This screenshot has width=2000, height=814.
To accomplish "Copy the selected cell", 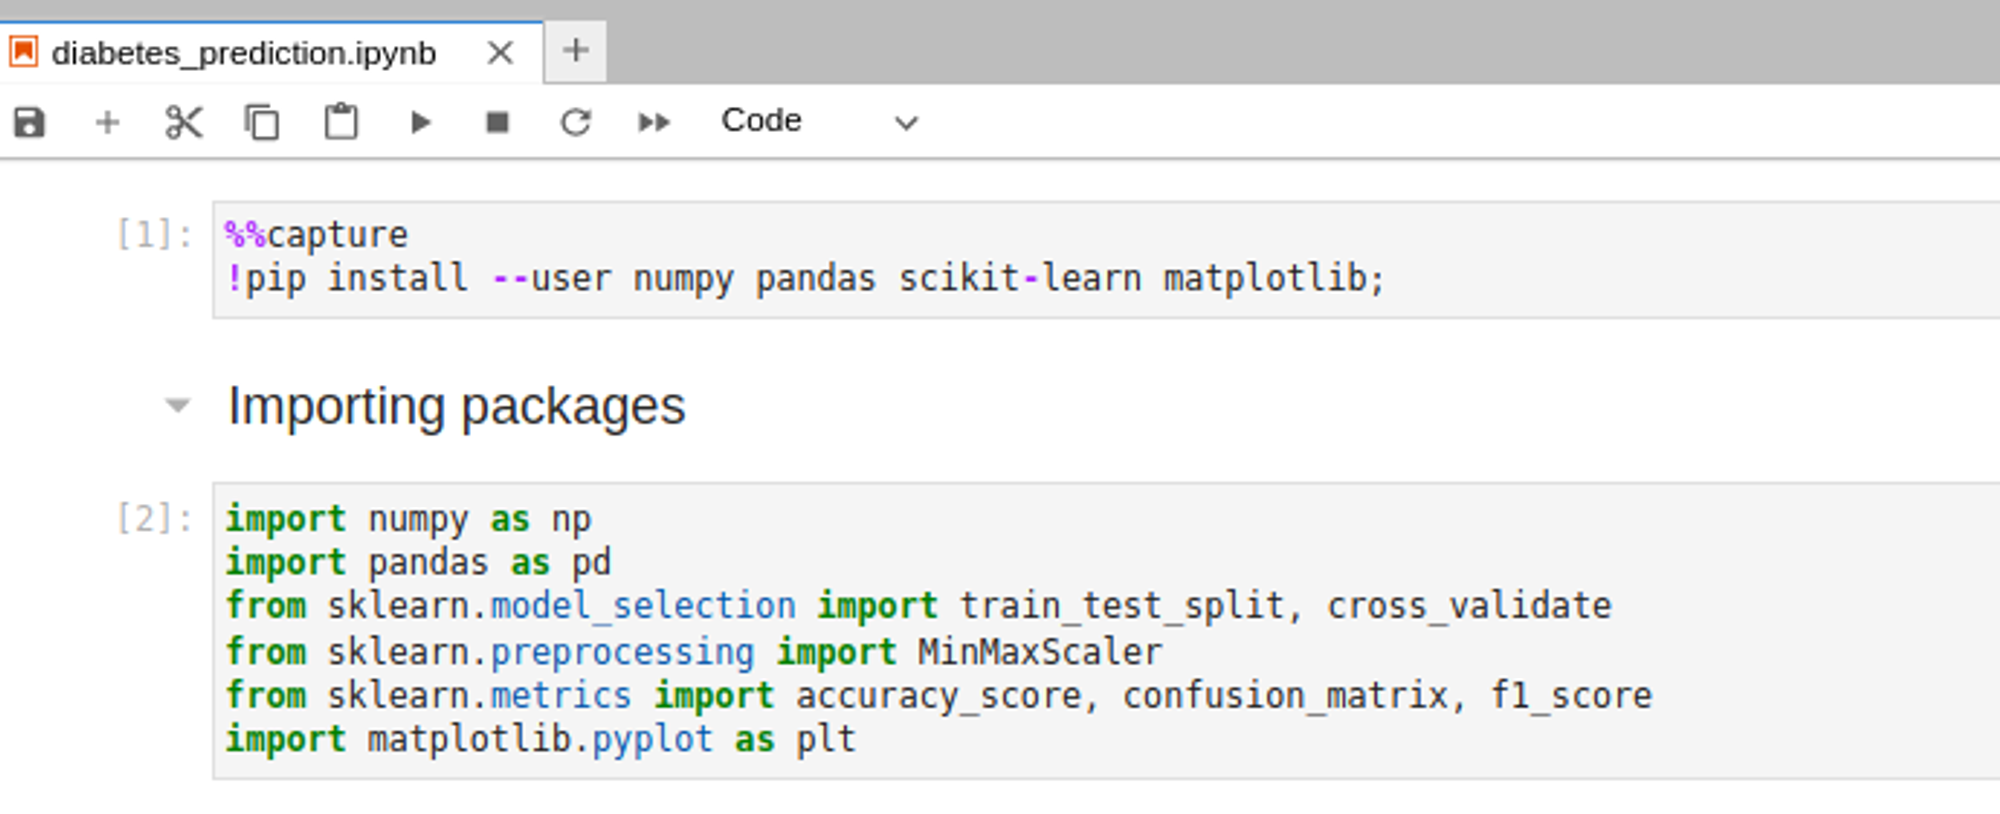I will 262,122.
